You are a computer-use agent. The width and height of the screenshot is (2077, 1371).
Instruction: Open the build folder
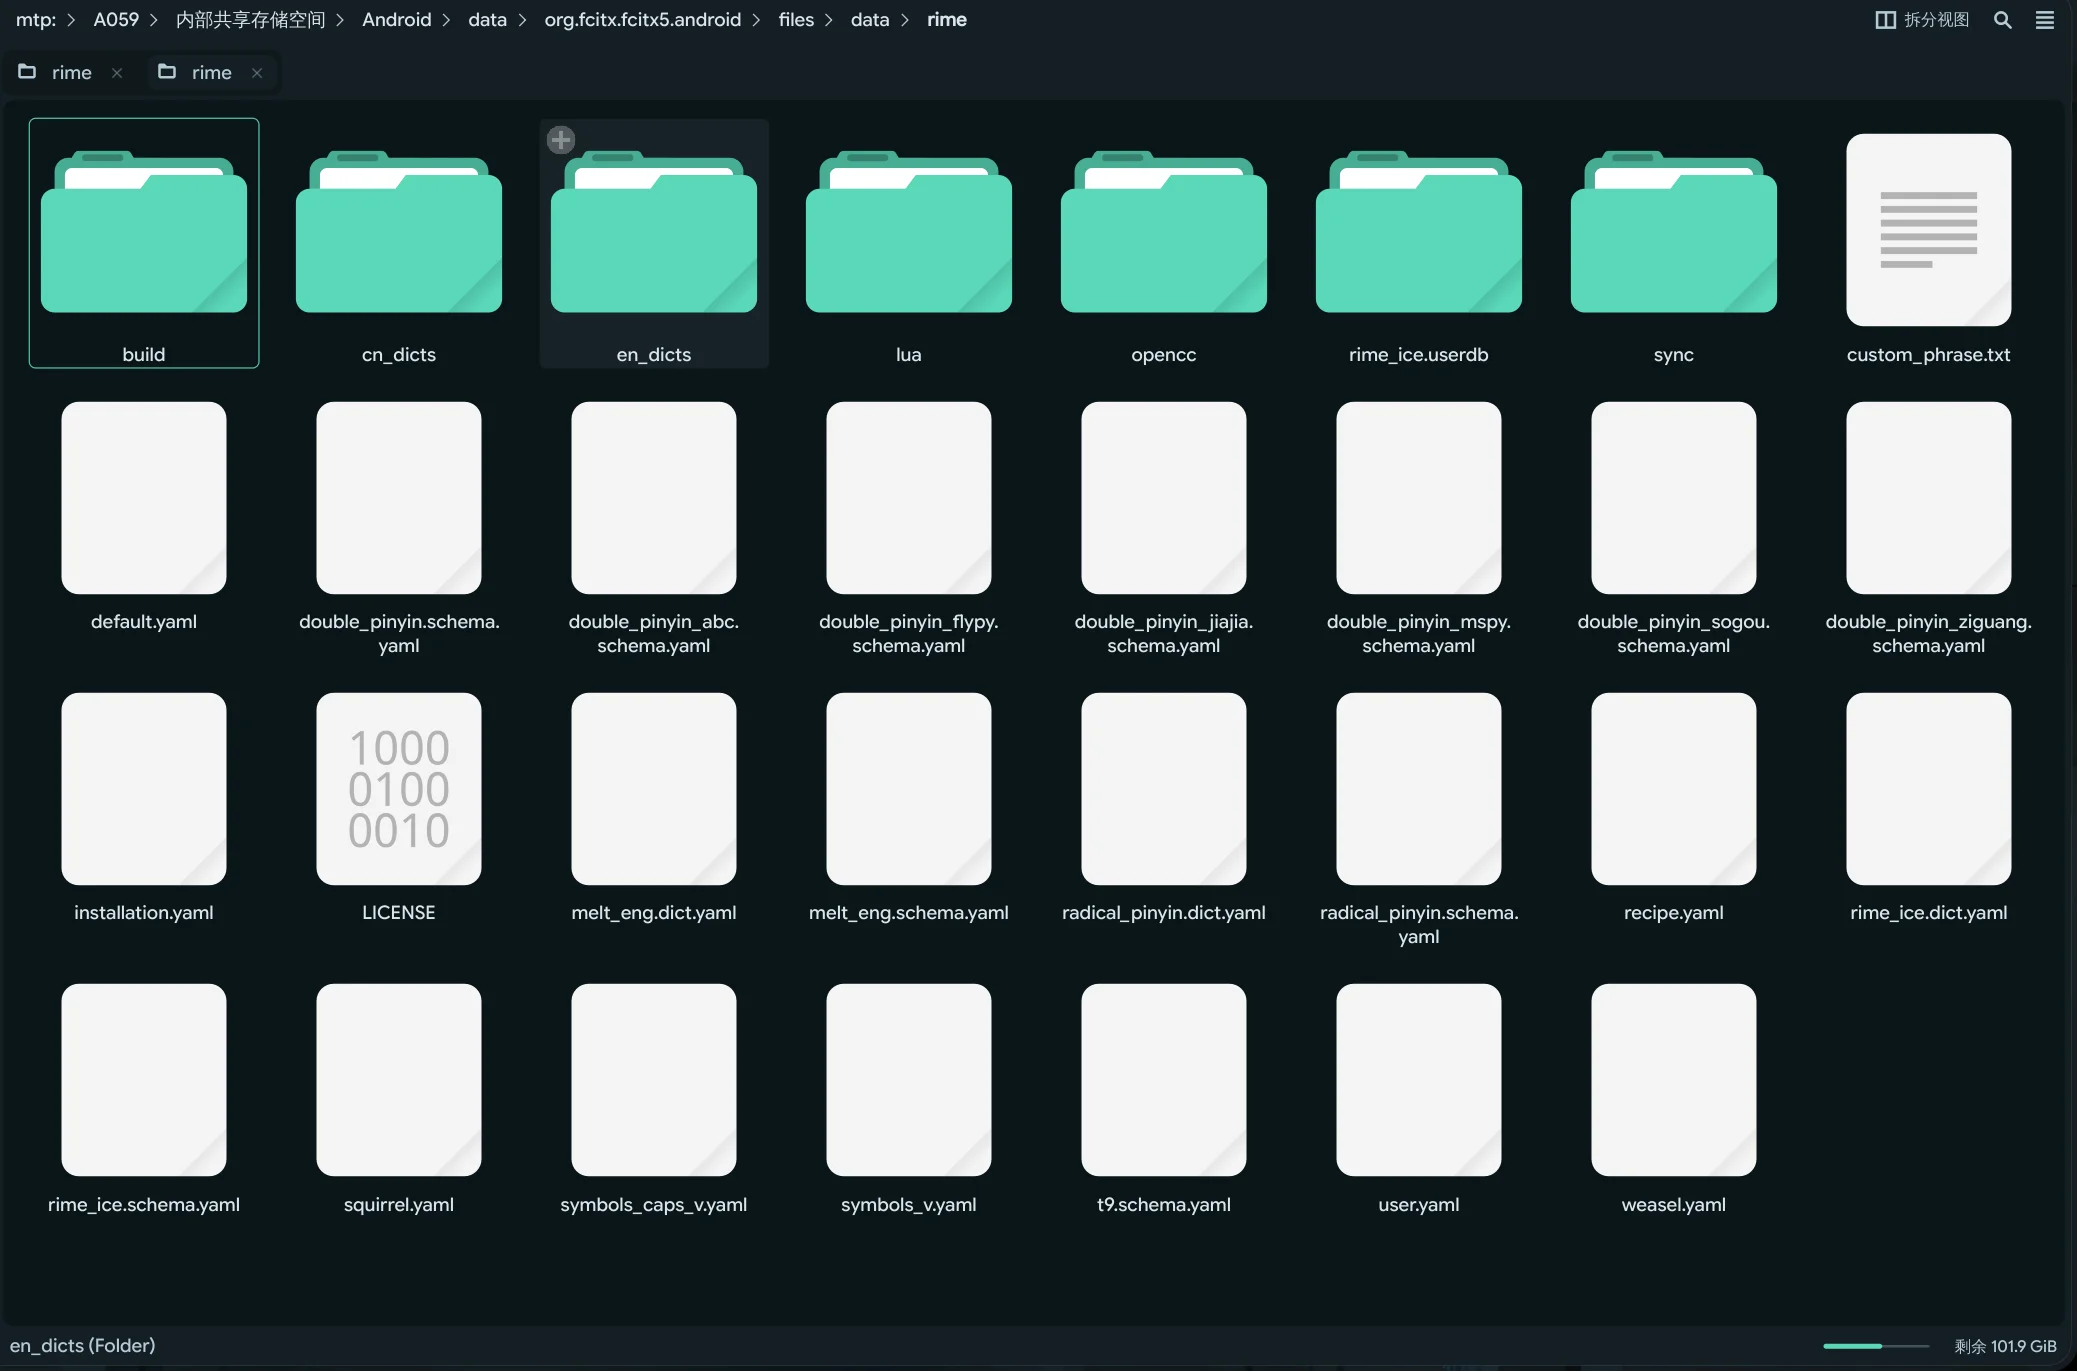[x=144, y=242]
